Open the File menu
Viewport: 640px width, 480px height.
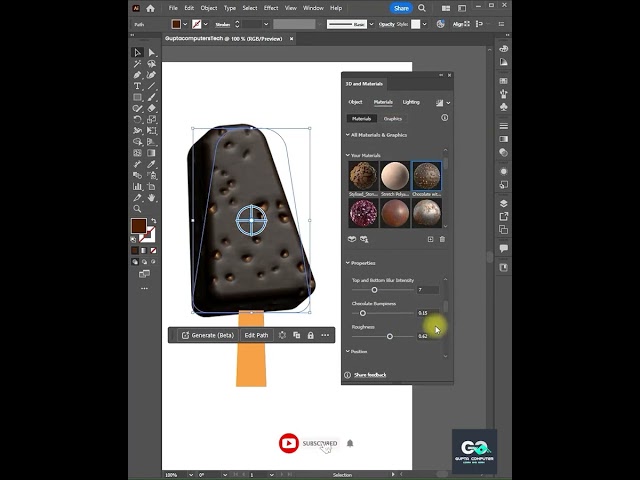click(x=173, y=8)
